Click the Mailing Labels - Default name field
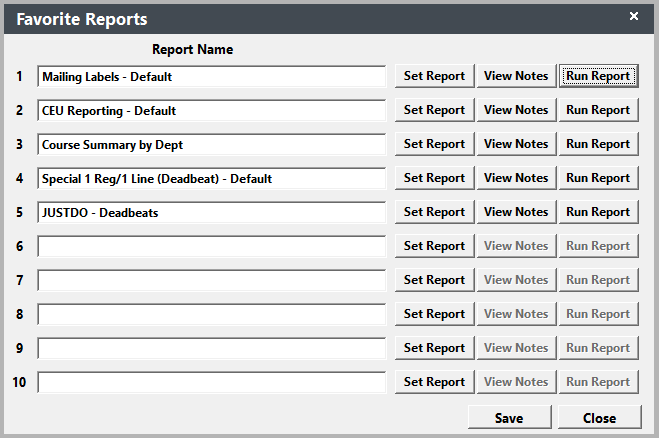Viewport: 659px width, 438px height. [x=211, y=76]
